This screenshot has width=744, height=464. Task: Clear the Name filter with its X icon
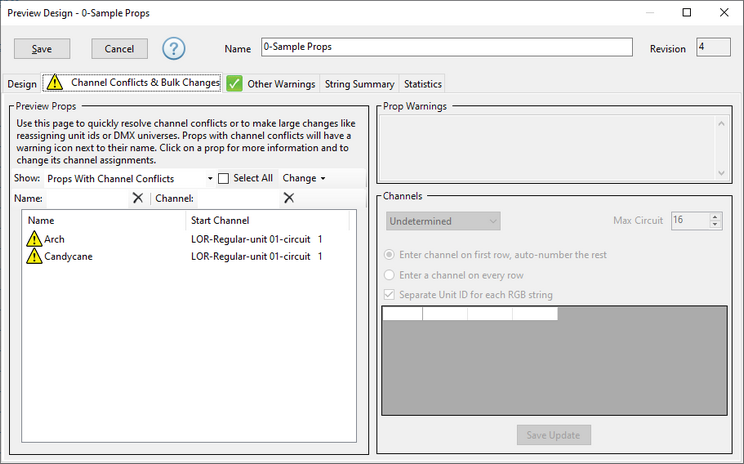point(138,198)
